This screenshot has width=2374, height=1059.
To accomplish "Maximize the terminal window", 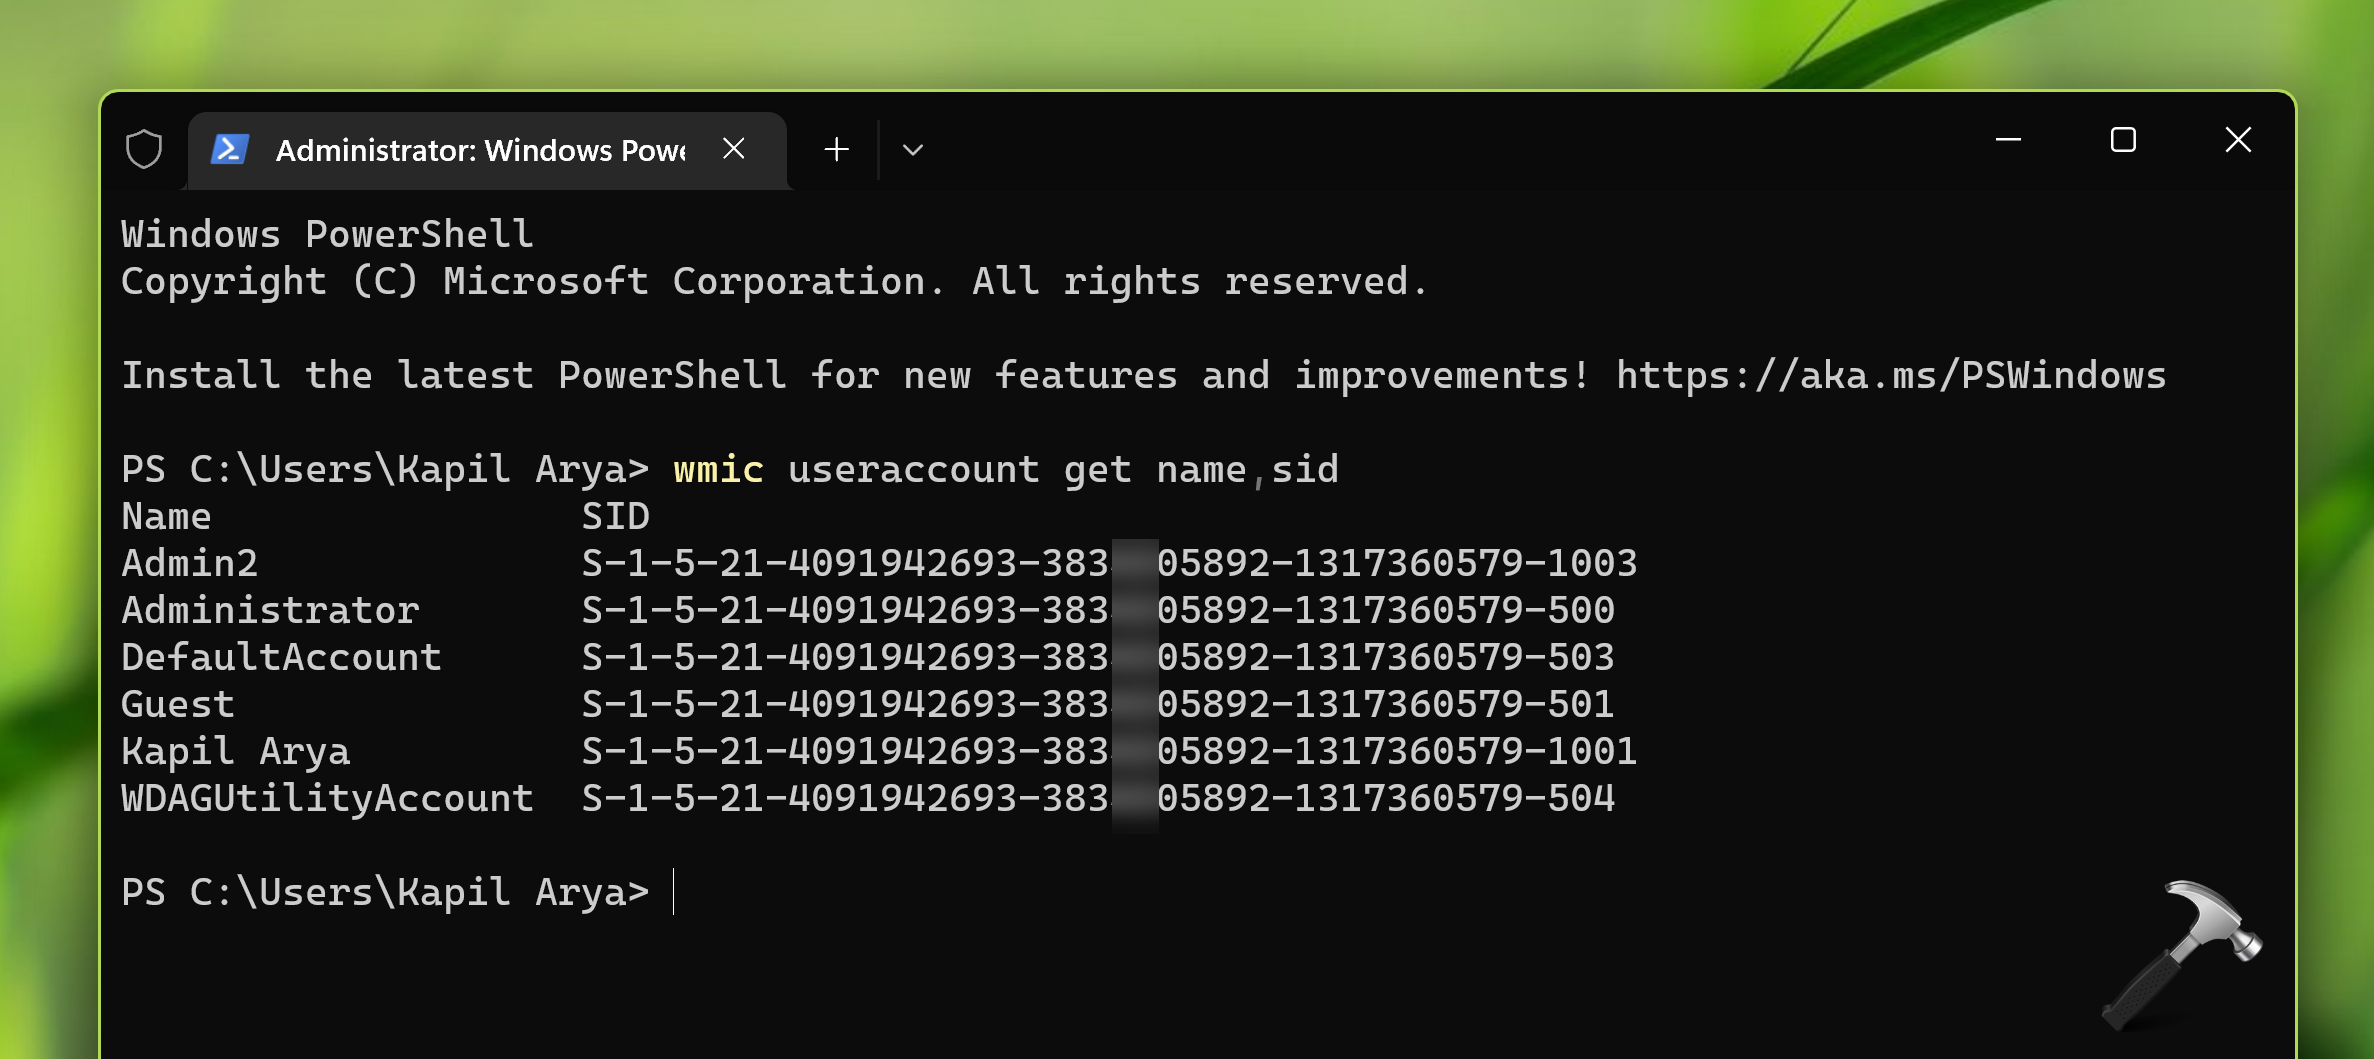I will pyautogui.click(x=2123, y=140).
